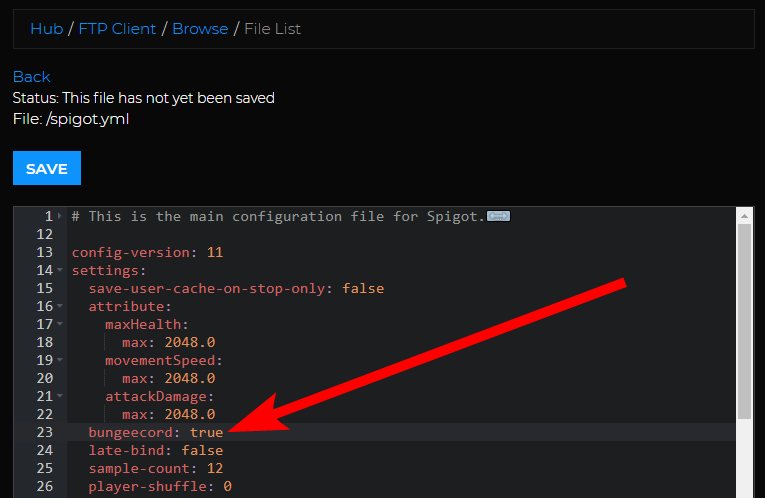Click line number 23 in gutter
This screenshot has height=498, width=765.
point(44,432)
